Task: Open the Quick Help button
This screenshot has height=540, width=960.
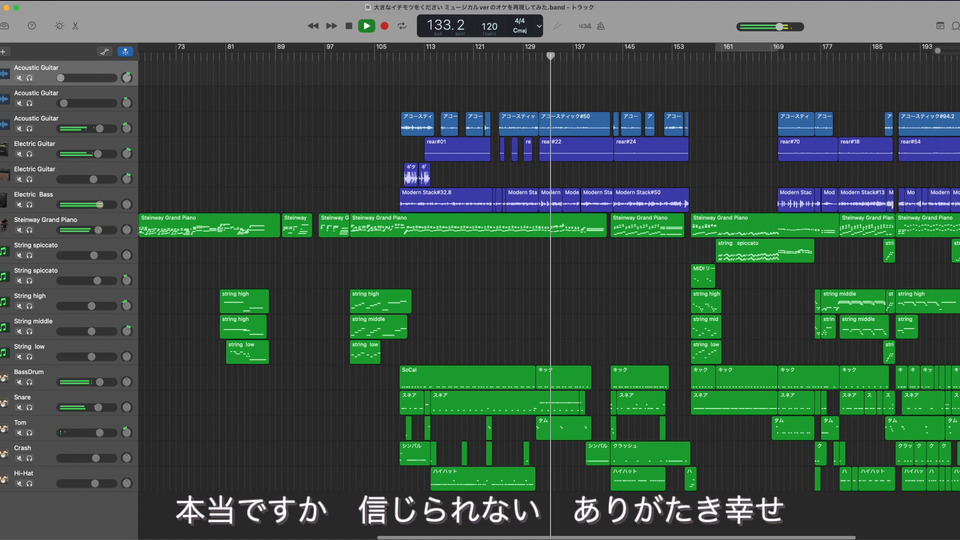Action: 32,26
